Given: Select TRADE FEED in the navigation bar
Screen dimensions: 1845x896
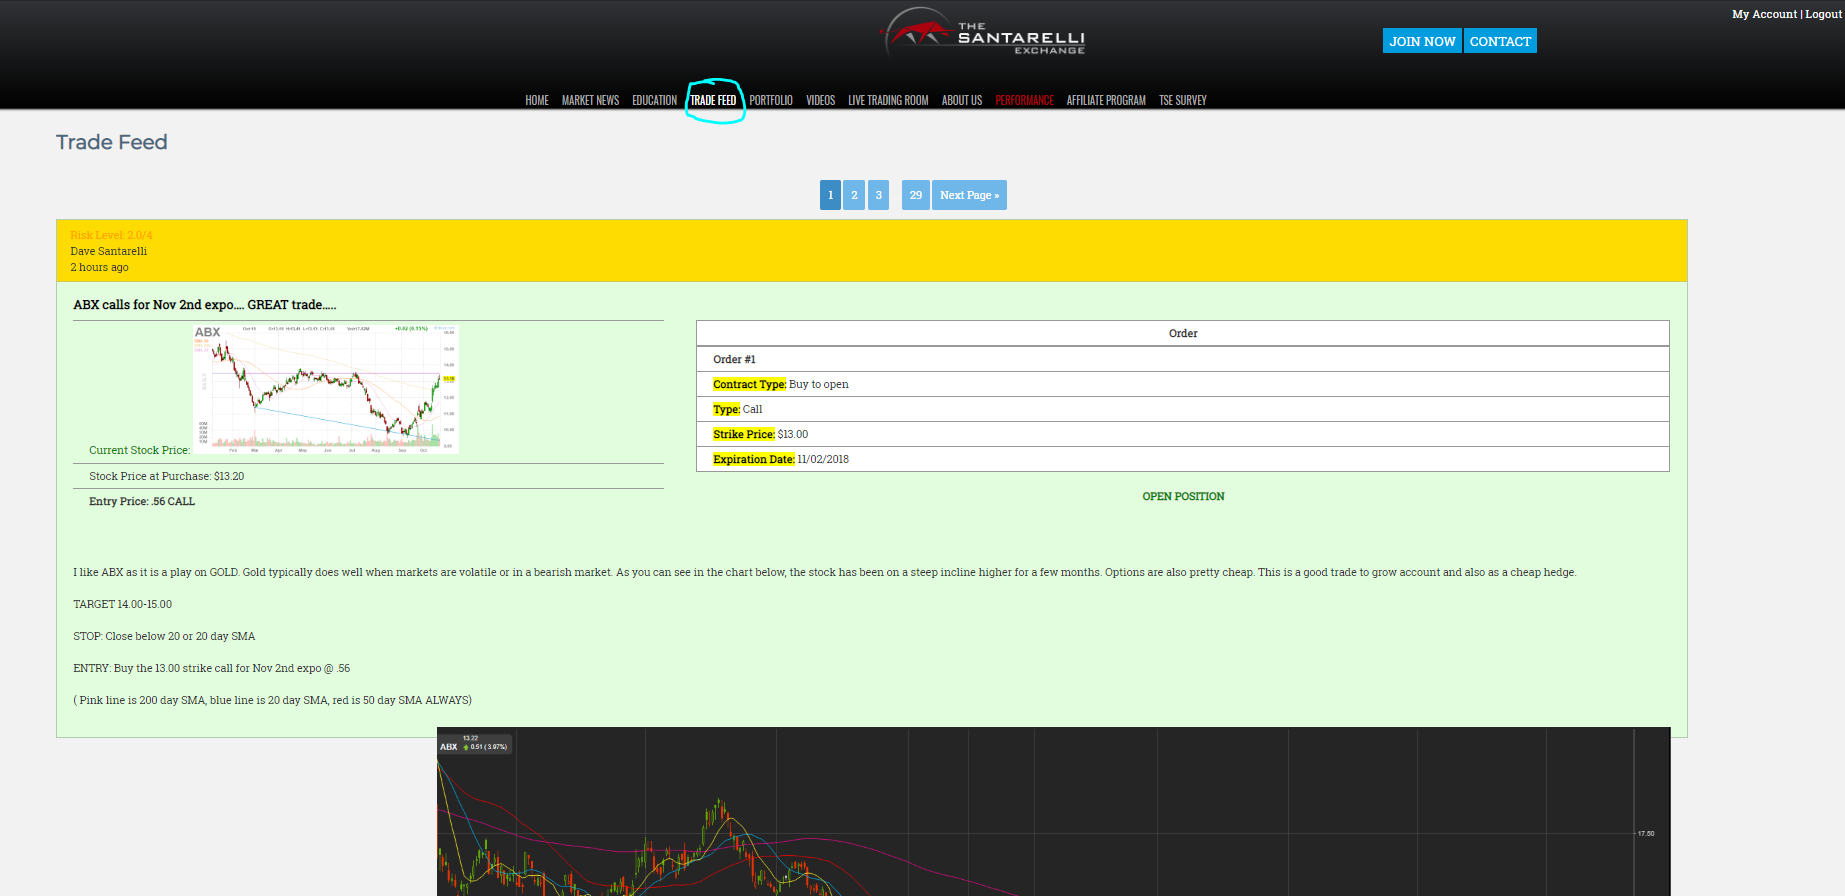Looking at the screenshot, I should [x=713, y=100].
